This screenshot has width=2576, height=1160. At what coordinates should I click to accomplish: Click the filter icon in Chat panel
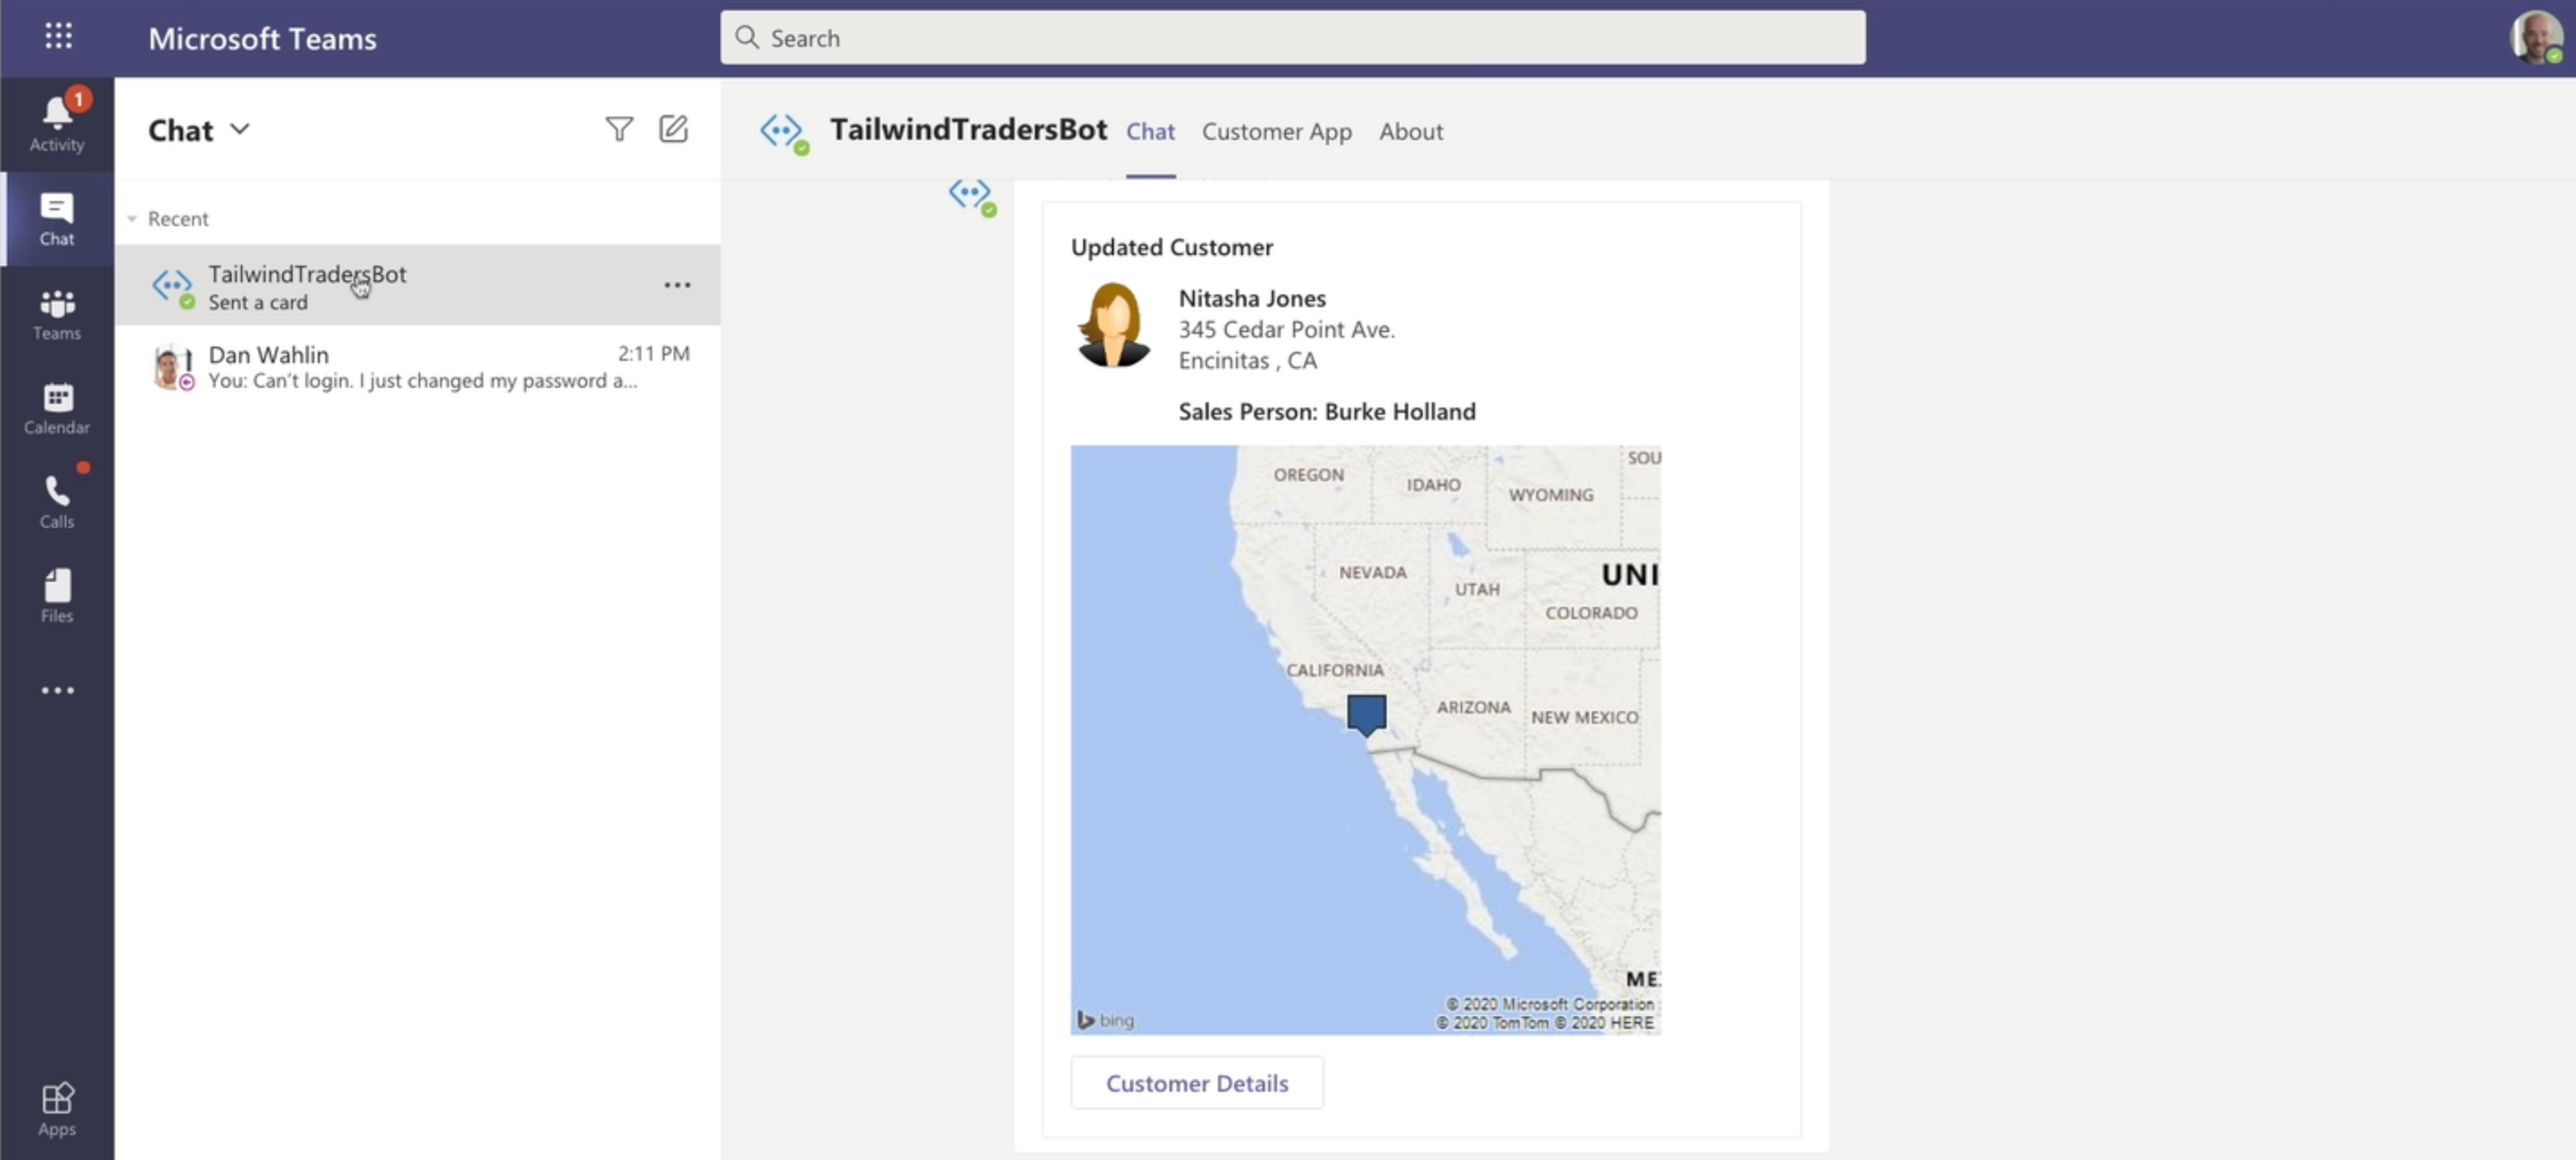620,128
